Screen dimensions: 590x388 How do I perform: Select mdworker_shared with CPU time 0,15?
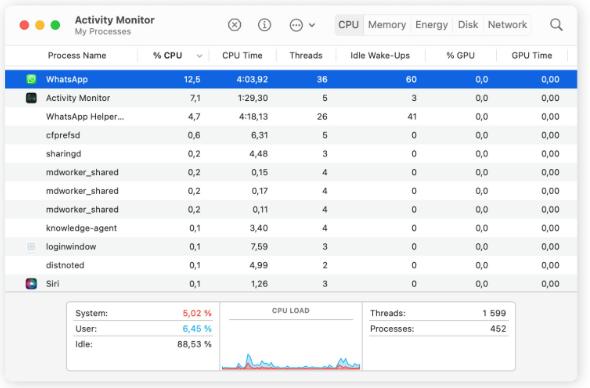coord(291,172)
